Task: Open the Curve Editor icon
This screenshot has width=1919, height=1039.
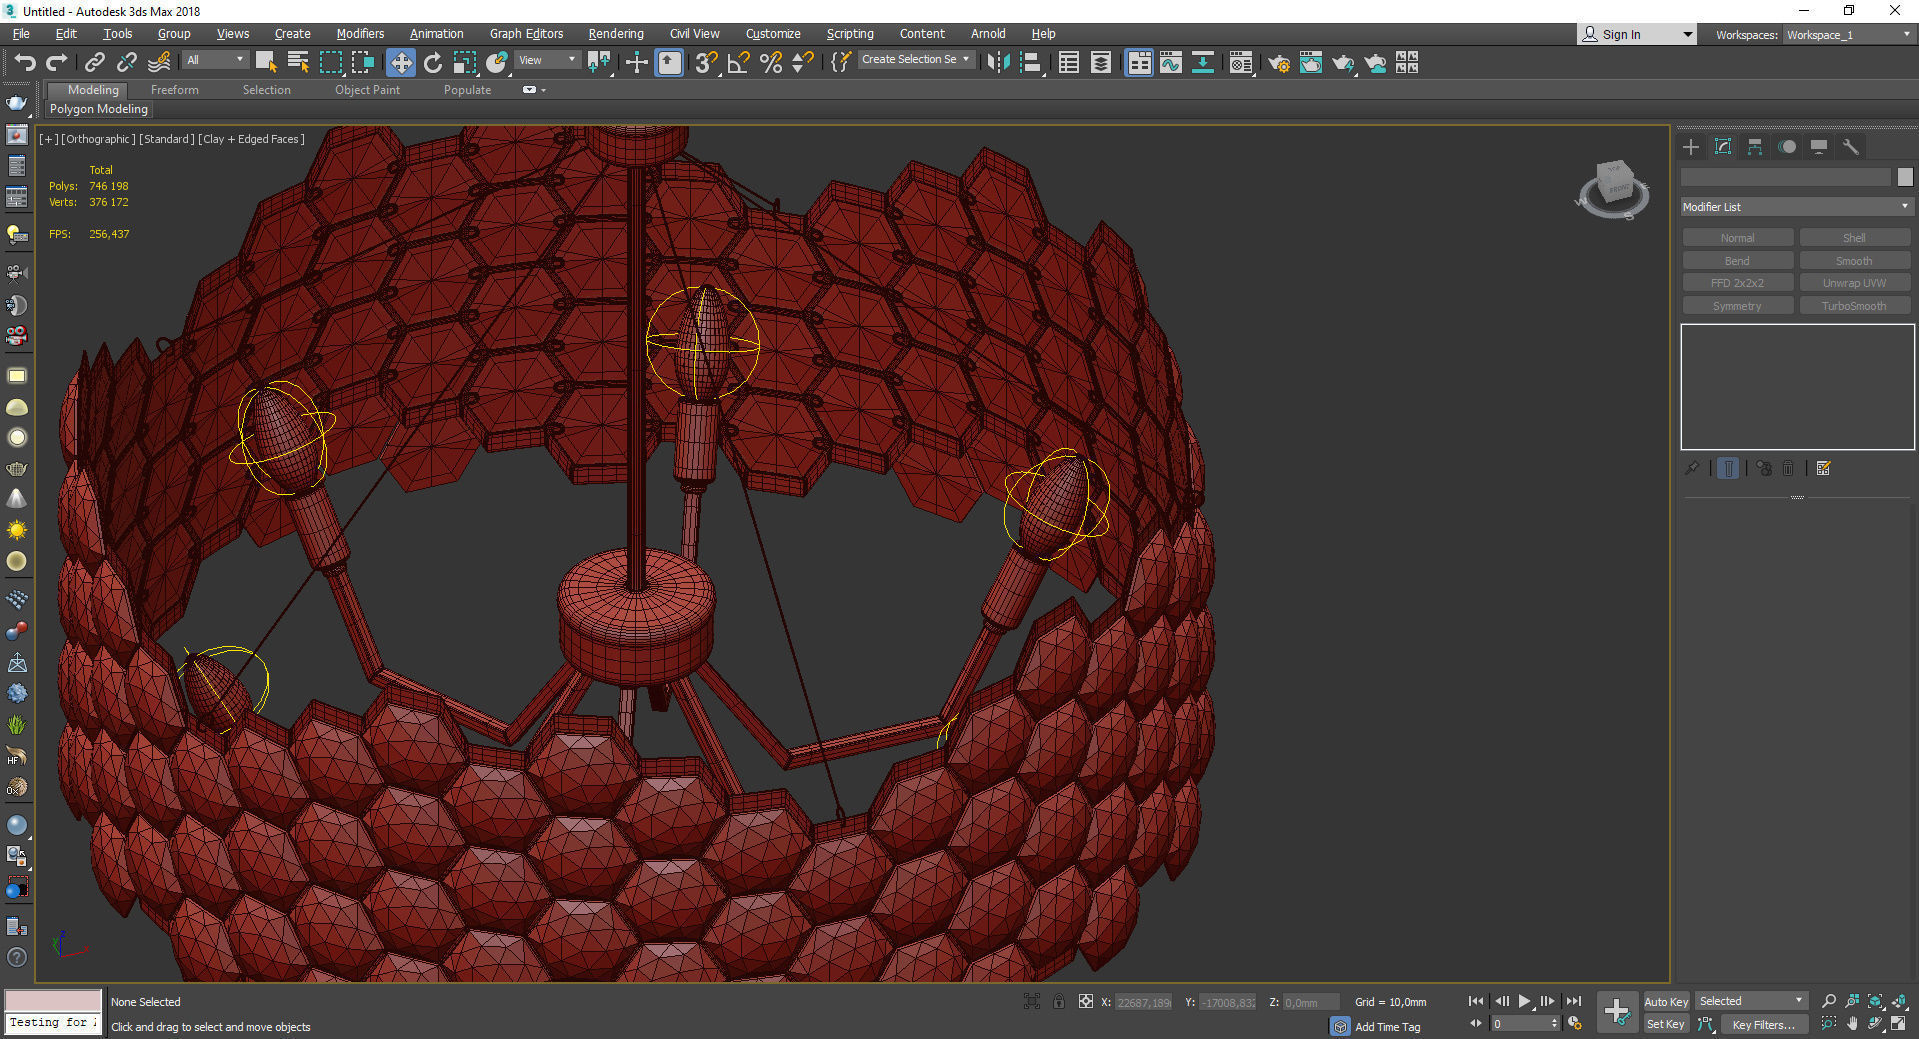Action: (x=1171, y=63)
